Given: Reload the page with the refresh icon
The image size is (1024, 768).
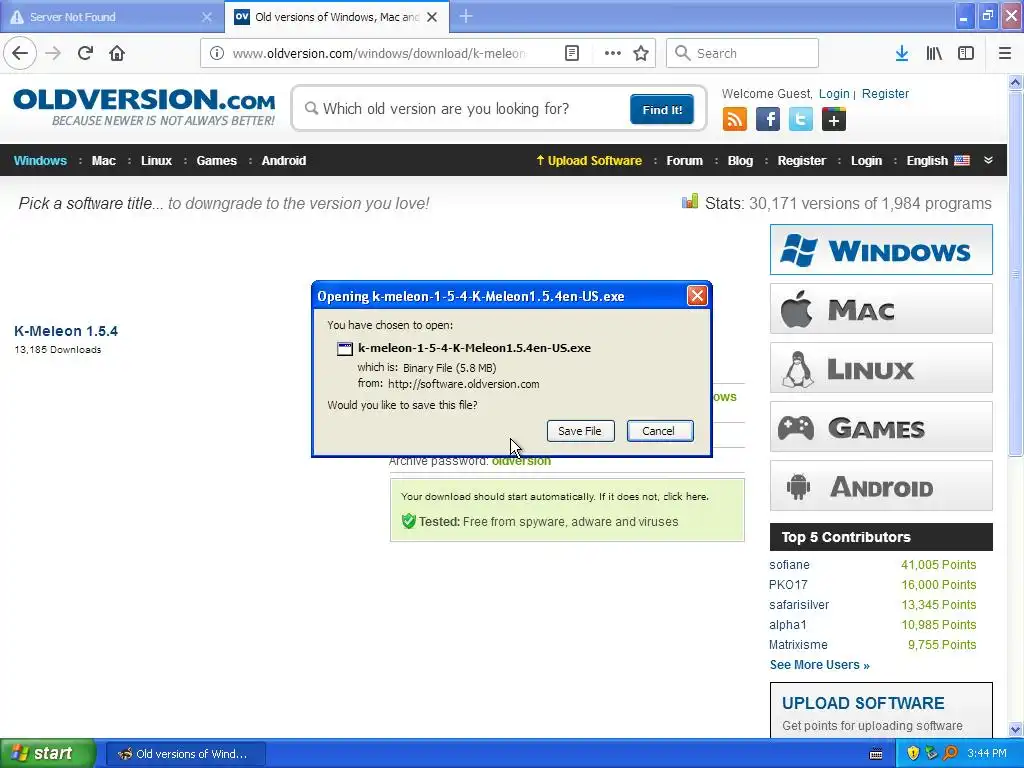Looking at the screenshot, I should click(85, 54).
